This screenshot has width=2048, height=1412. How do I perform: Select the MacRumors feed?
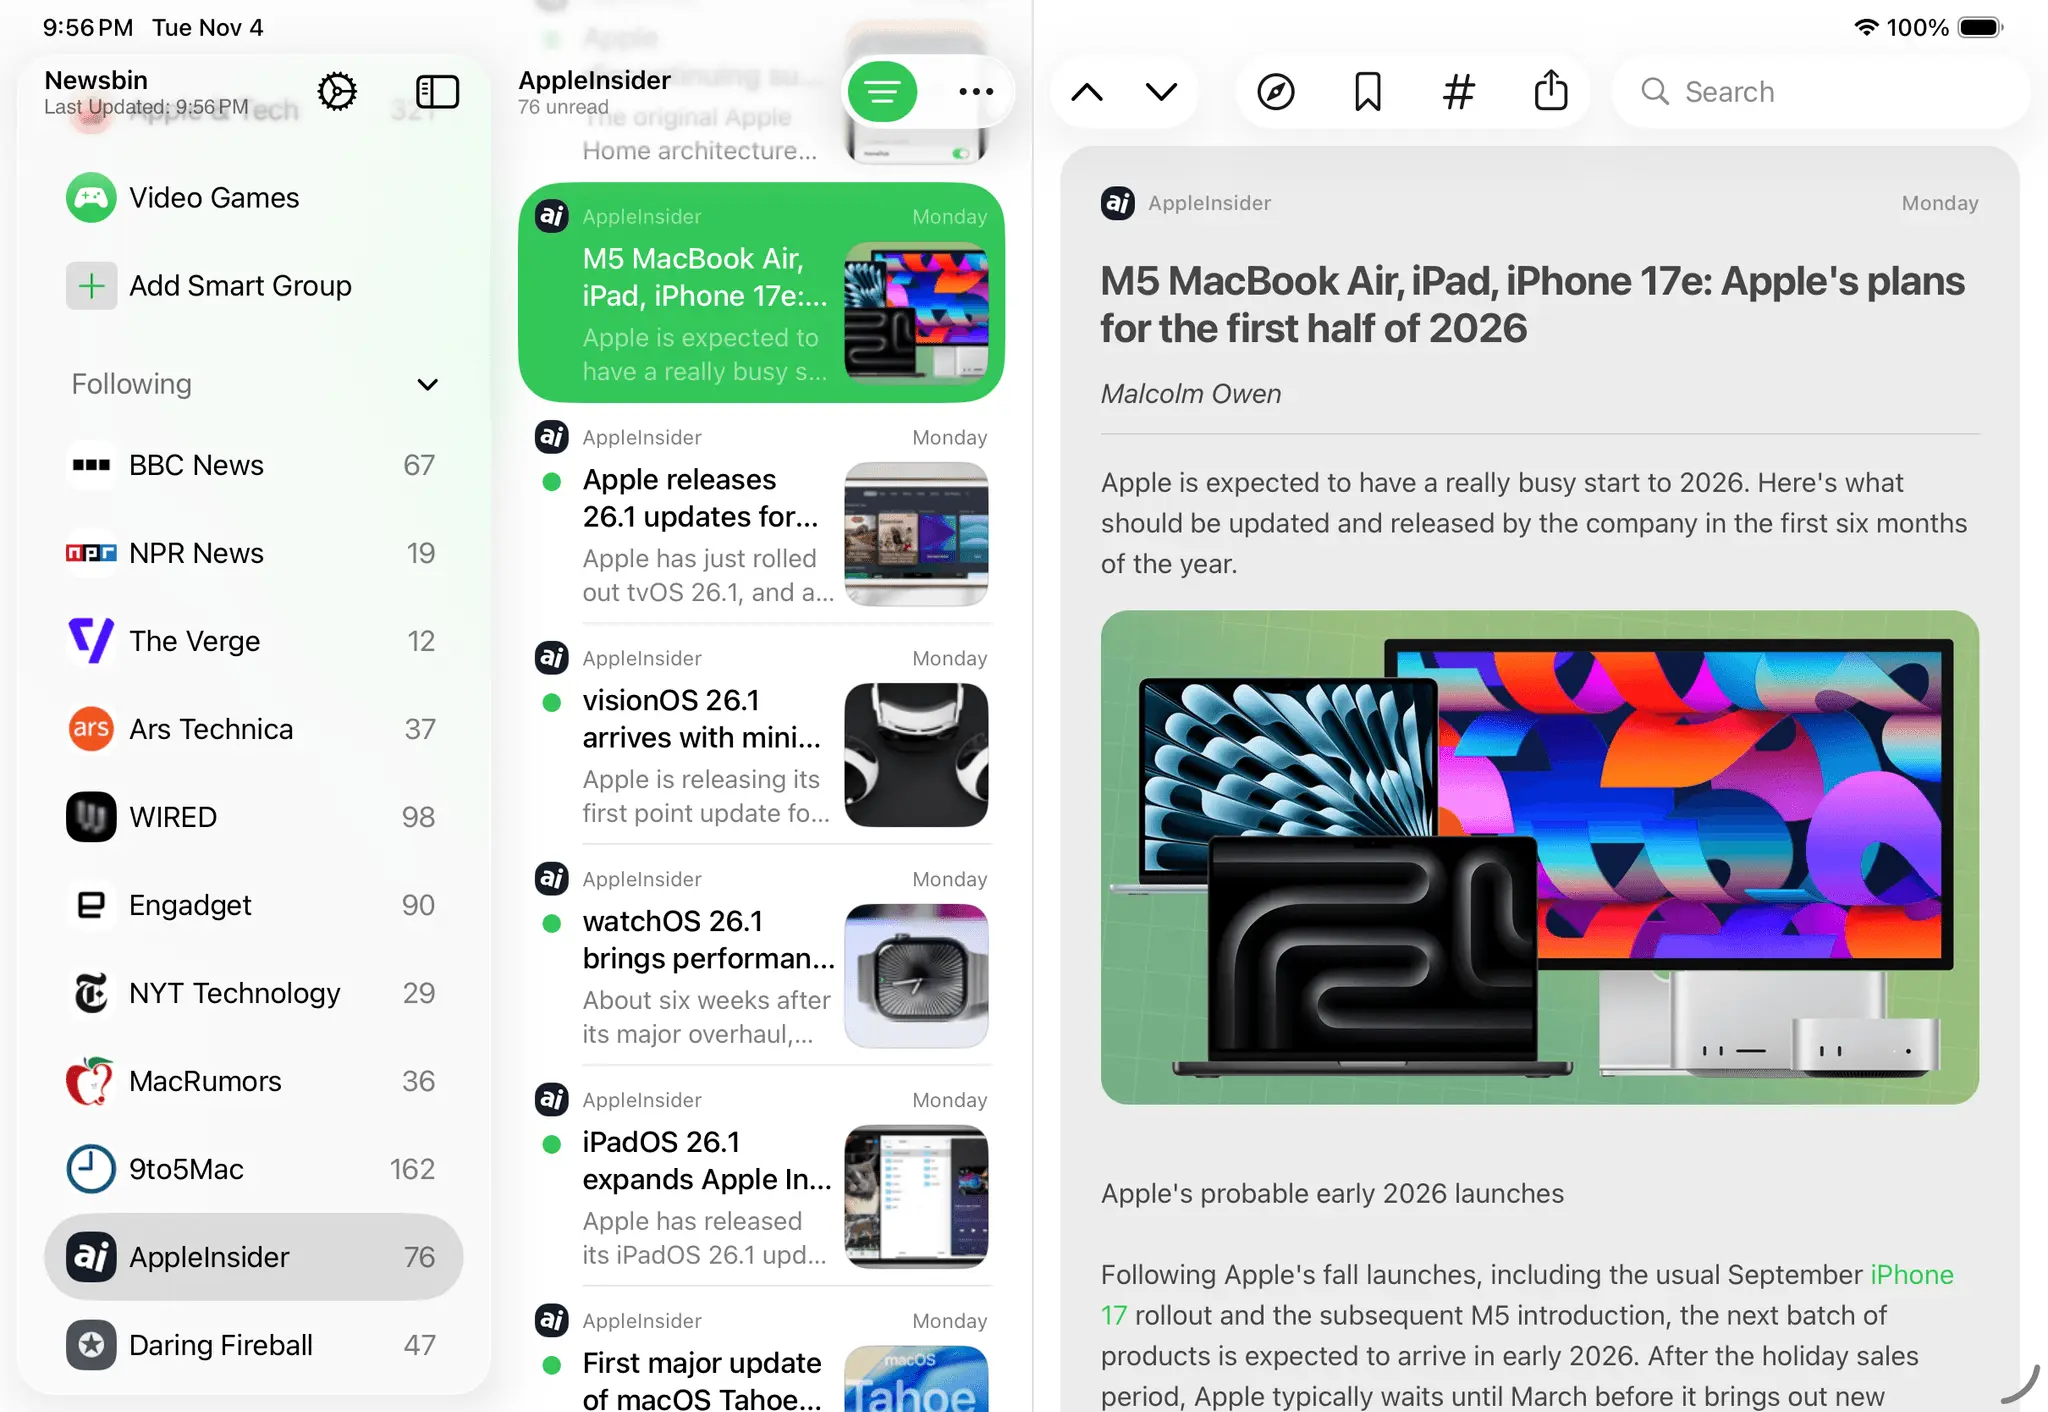[x=254, y=1081]
